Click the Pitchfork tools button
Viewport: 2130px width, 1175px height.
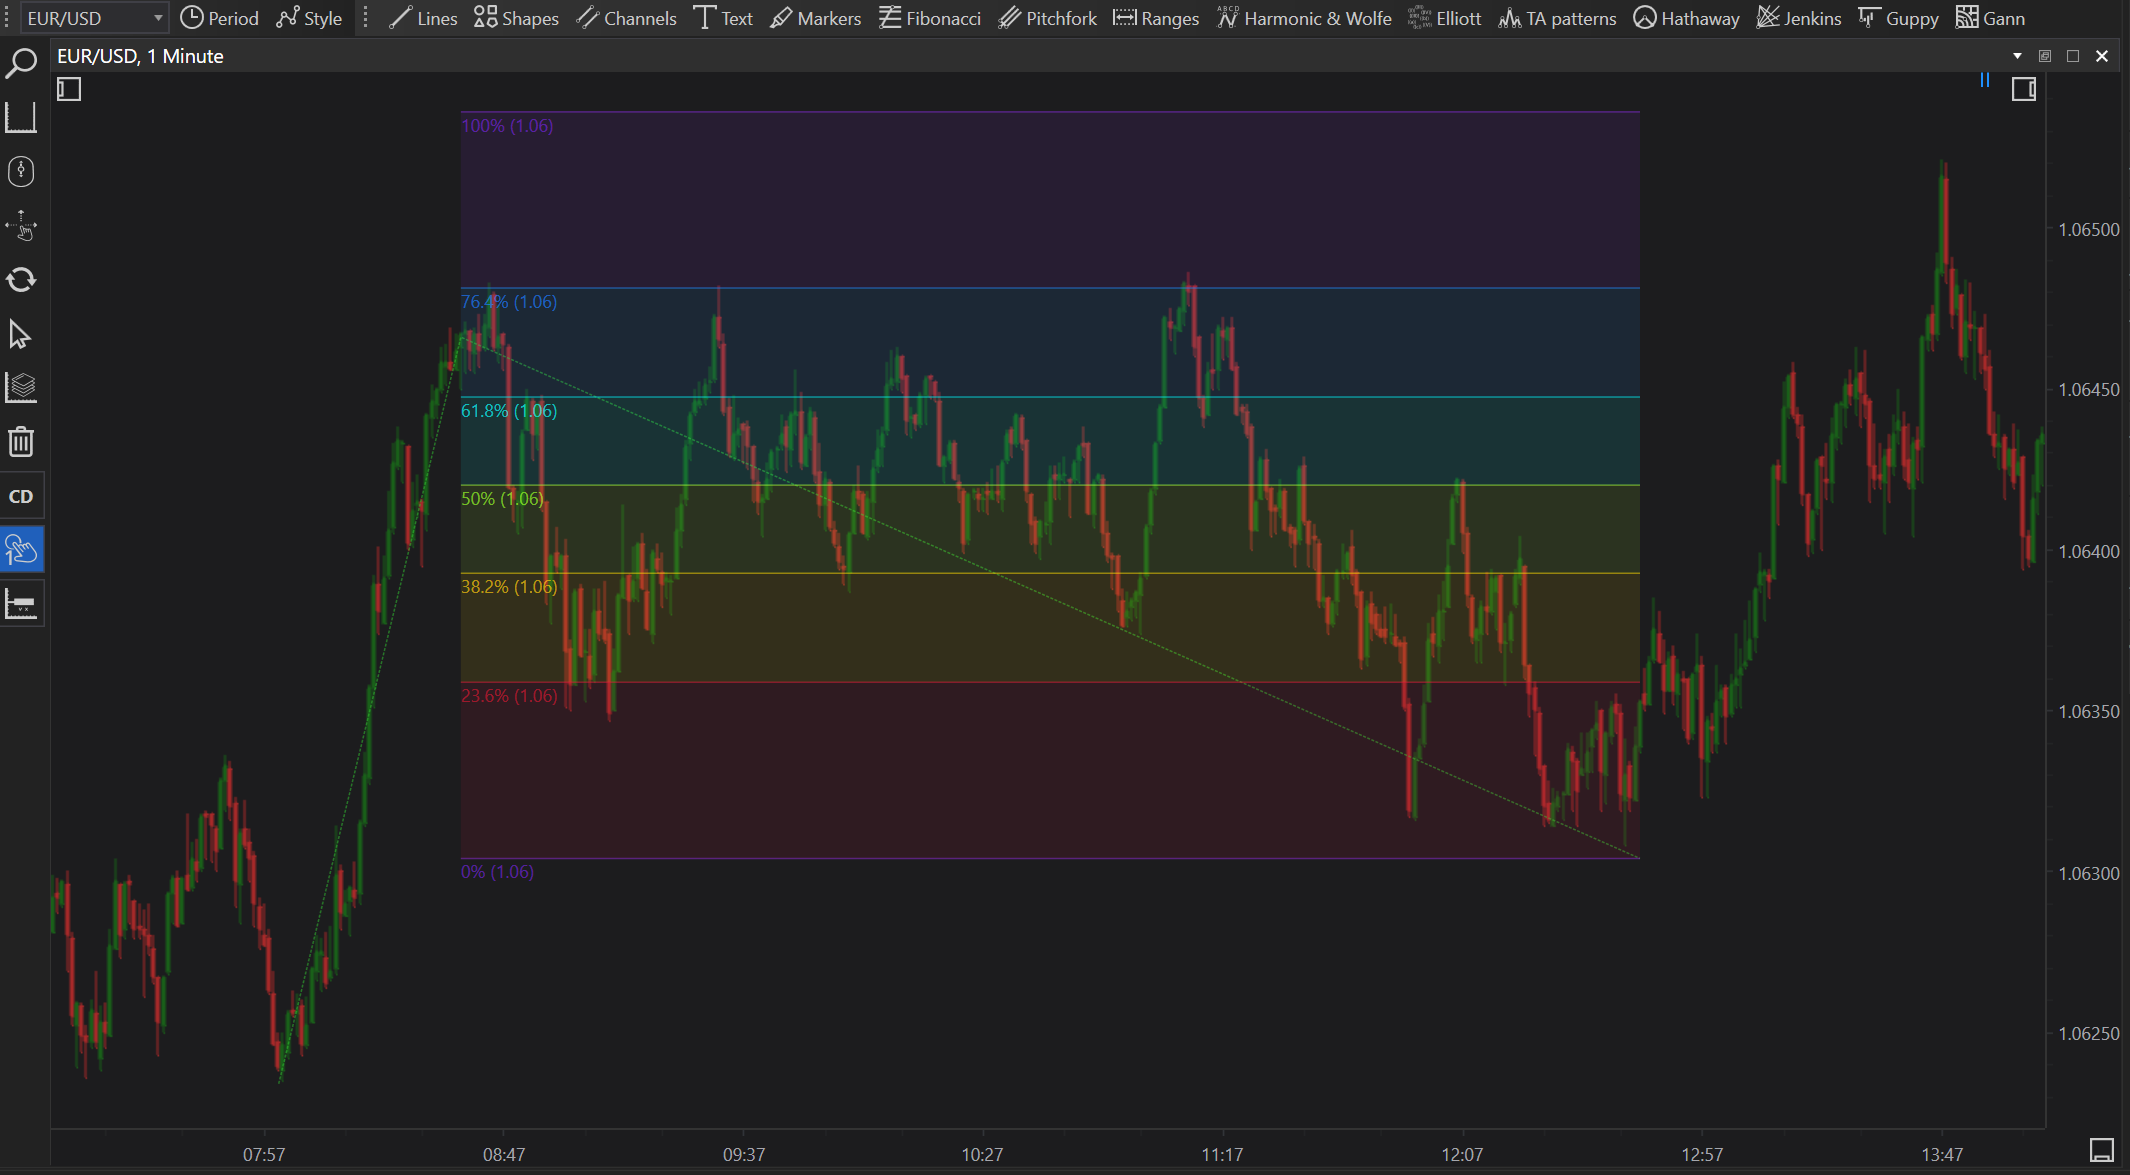[x=1047, y=18]
